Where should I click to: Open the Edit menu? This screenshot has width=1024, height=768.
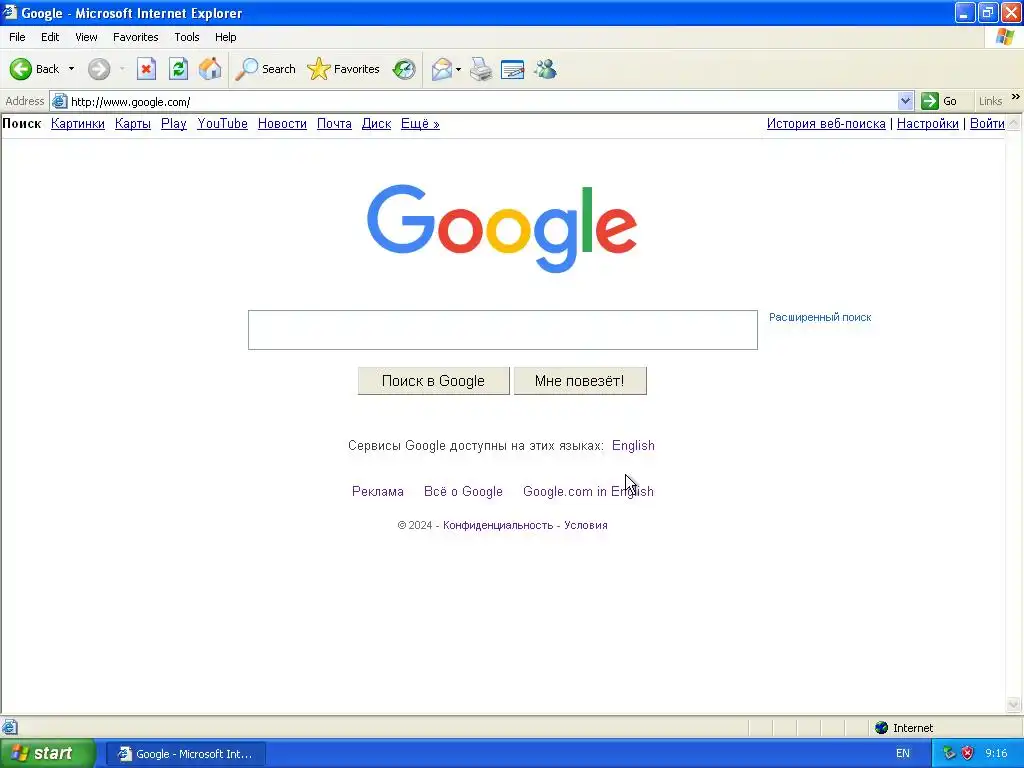point(50,37)
